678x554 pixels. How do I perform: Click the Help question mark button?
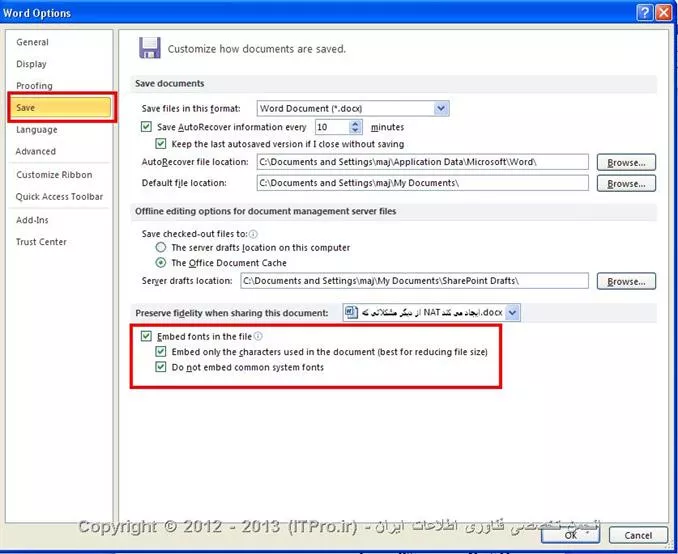point(644,13)
